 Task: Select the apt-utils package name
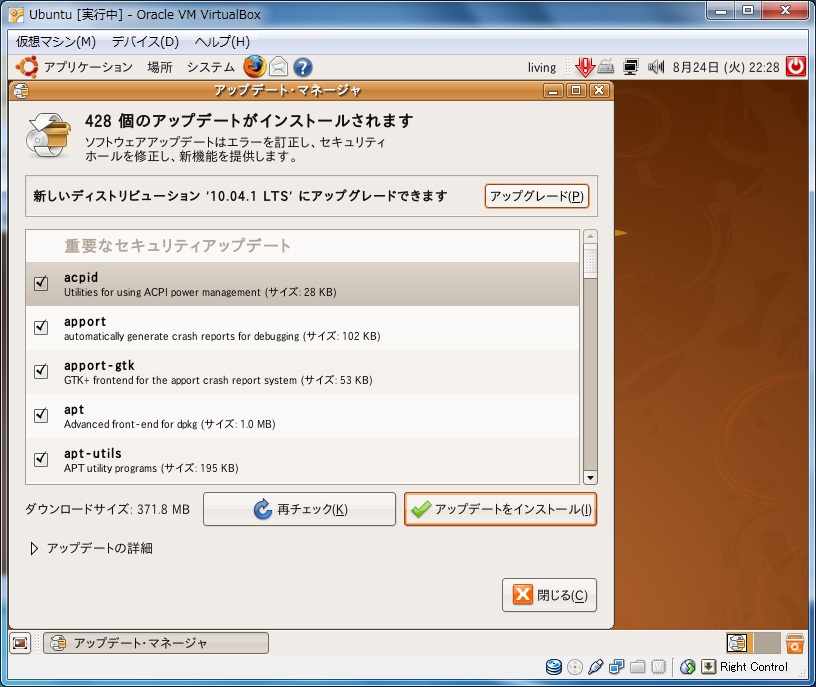(93, 453)
